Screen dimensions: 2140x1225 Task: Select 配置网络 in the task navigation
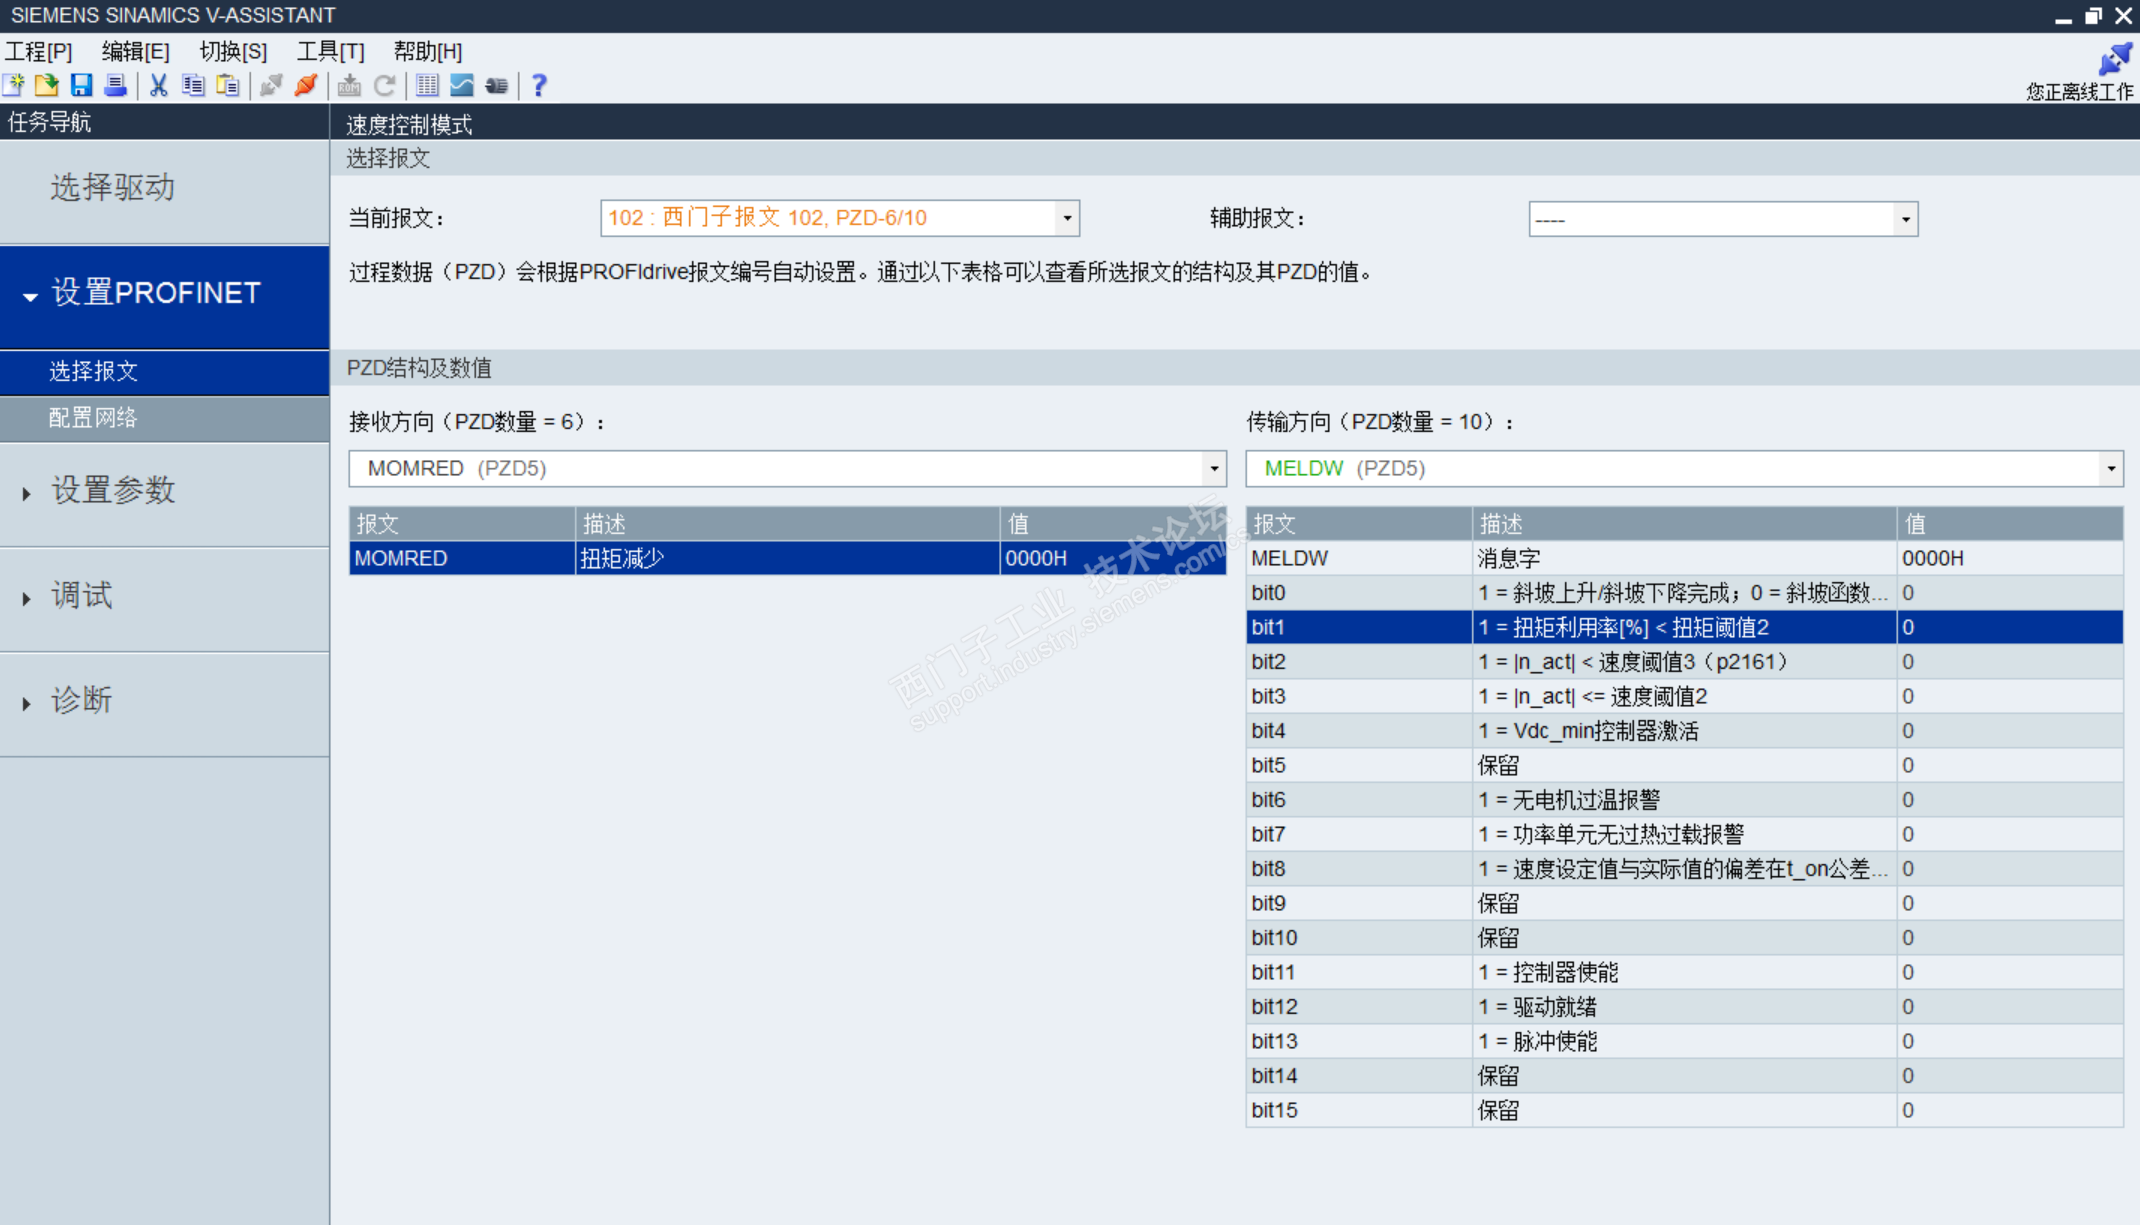tap(93, 418)
